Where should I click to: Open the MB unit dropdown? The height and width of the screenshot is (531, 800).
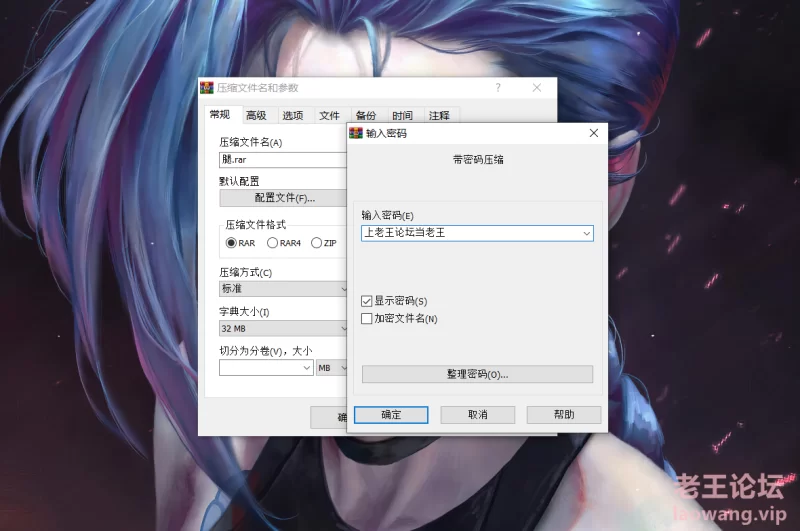pos(332,368)
